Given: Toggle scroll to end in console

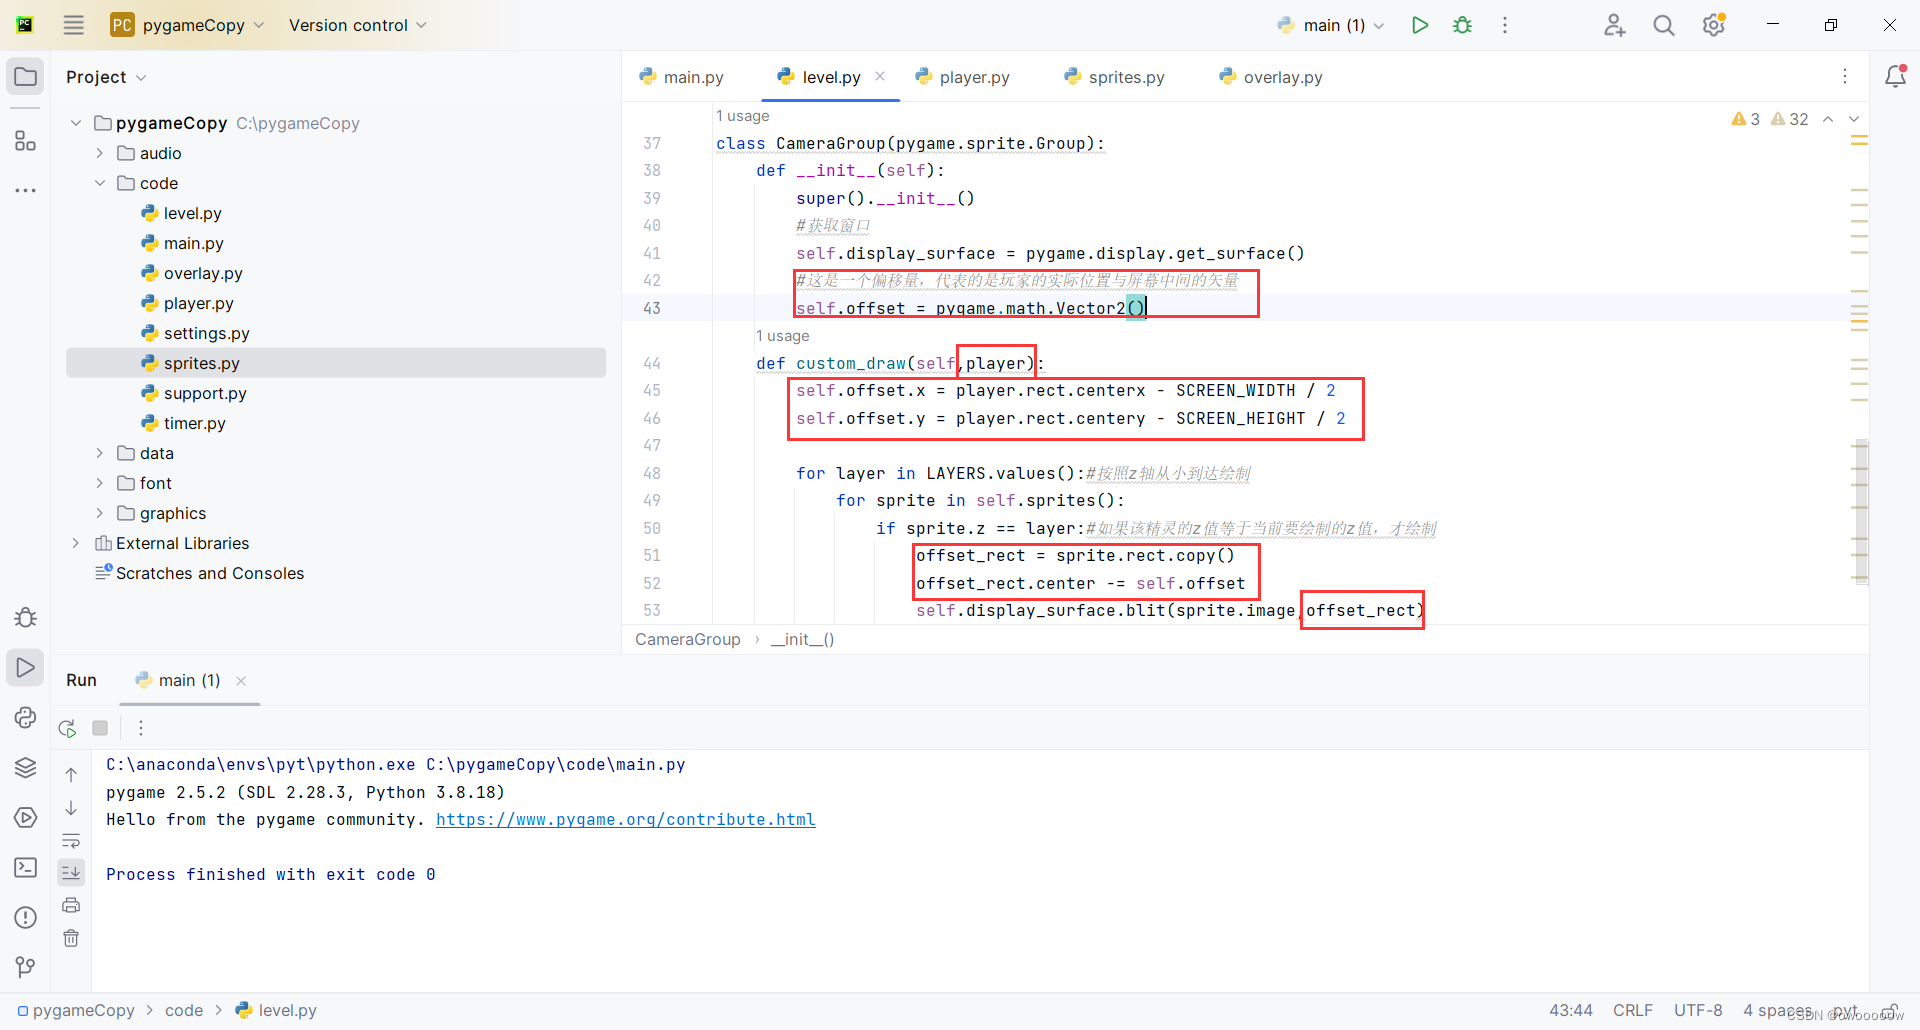Looking at the screenshot, I should (x=71, y=873).
